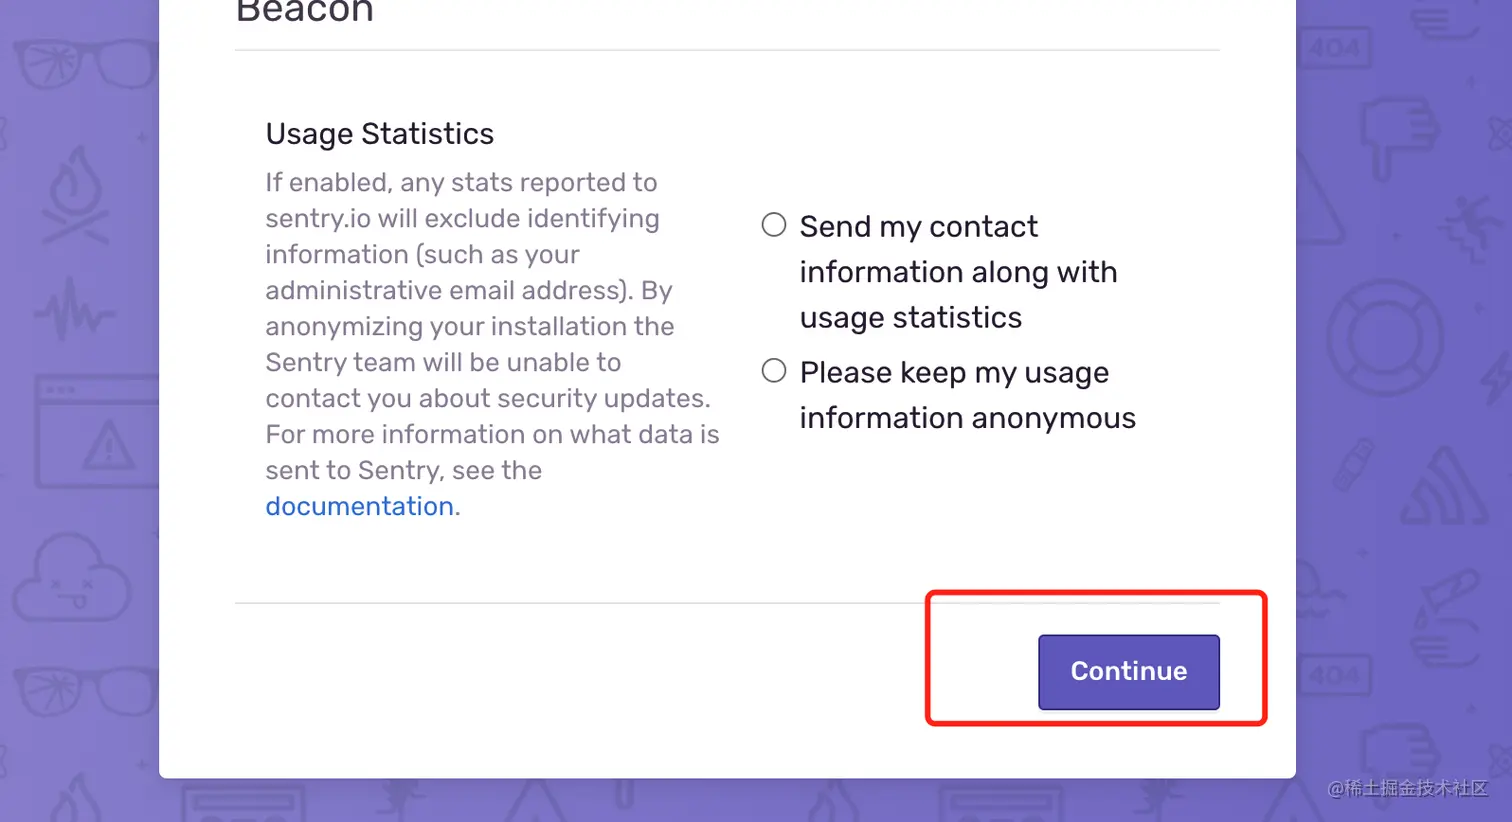The height and width of the screenshot is (822, 1512).
Task: Click the Usage Statistics heading
Action: click(379, 134)
